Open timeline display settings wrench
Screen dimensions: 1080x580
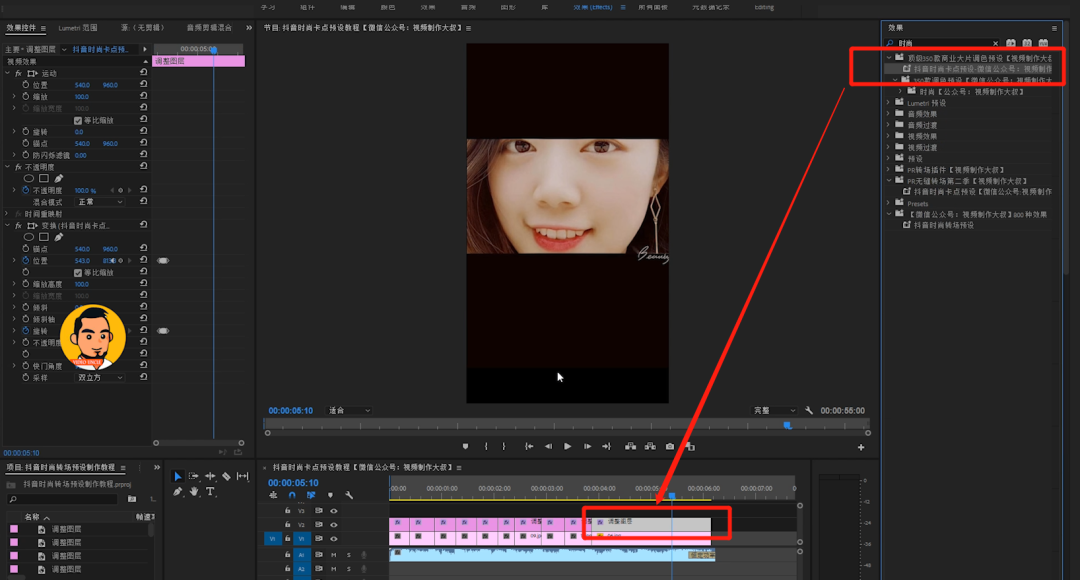click(x=349, y=495)
